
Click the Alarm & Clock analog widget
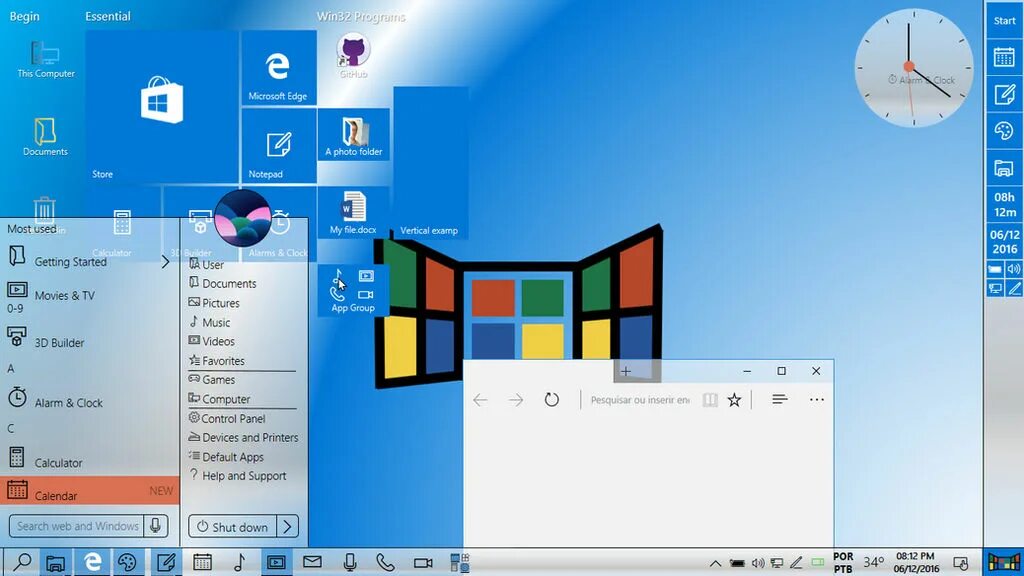(913, 68)
